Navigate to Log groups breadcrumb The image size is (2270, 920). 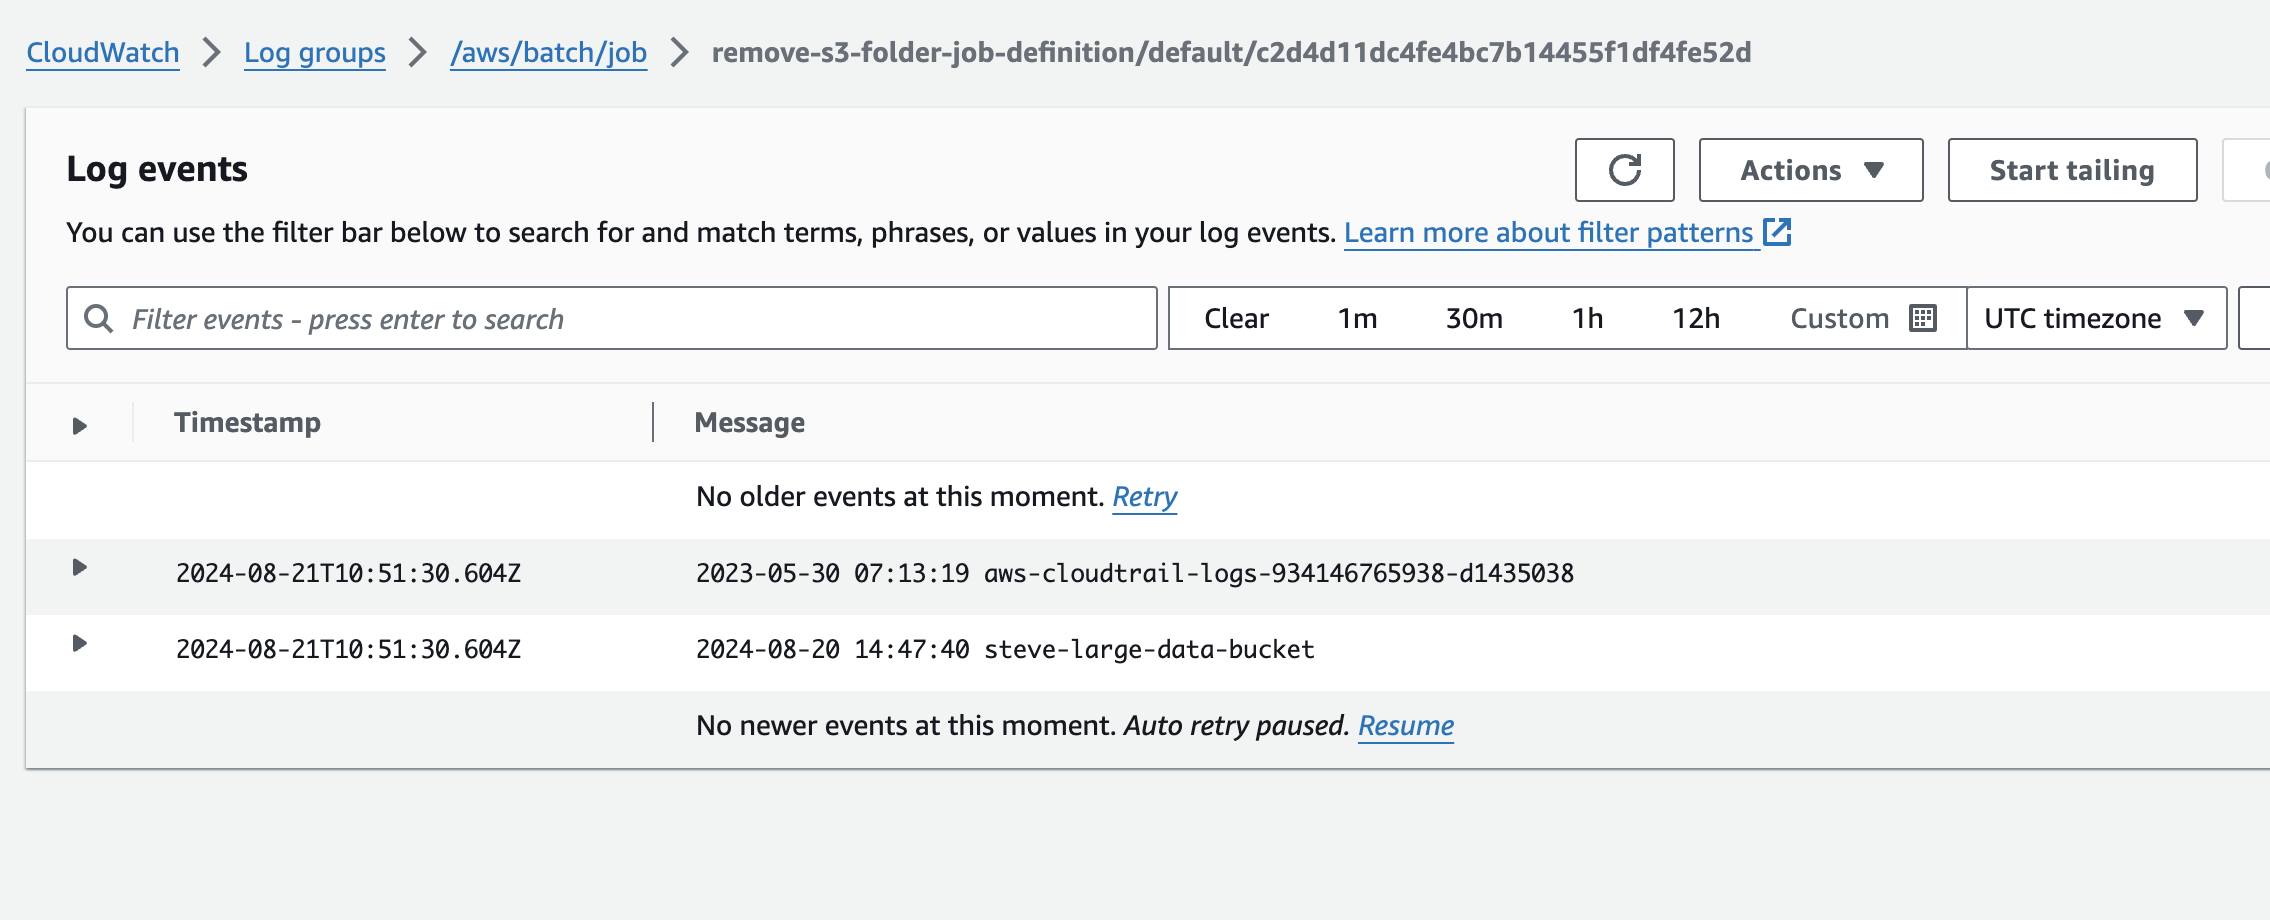[315, 52]
